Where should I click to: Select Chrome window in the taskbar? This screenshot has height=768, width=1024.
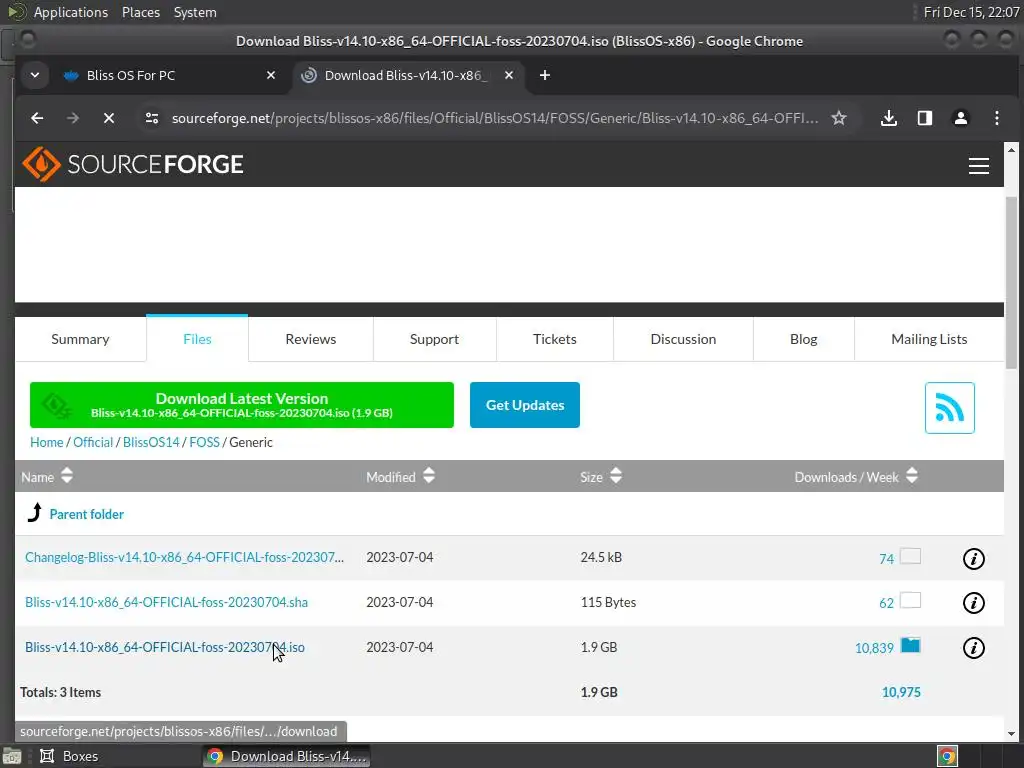286,756
